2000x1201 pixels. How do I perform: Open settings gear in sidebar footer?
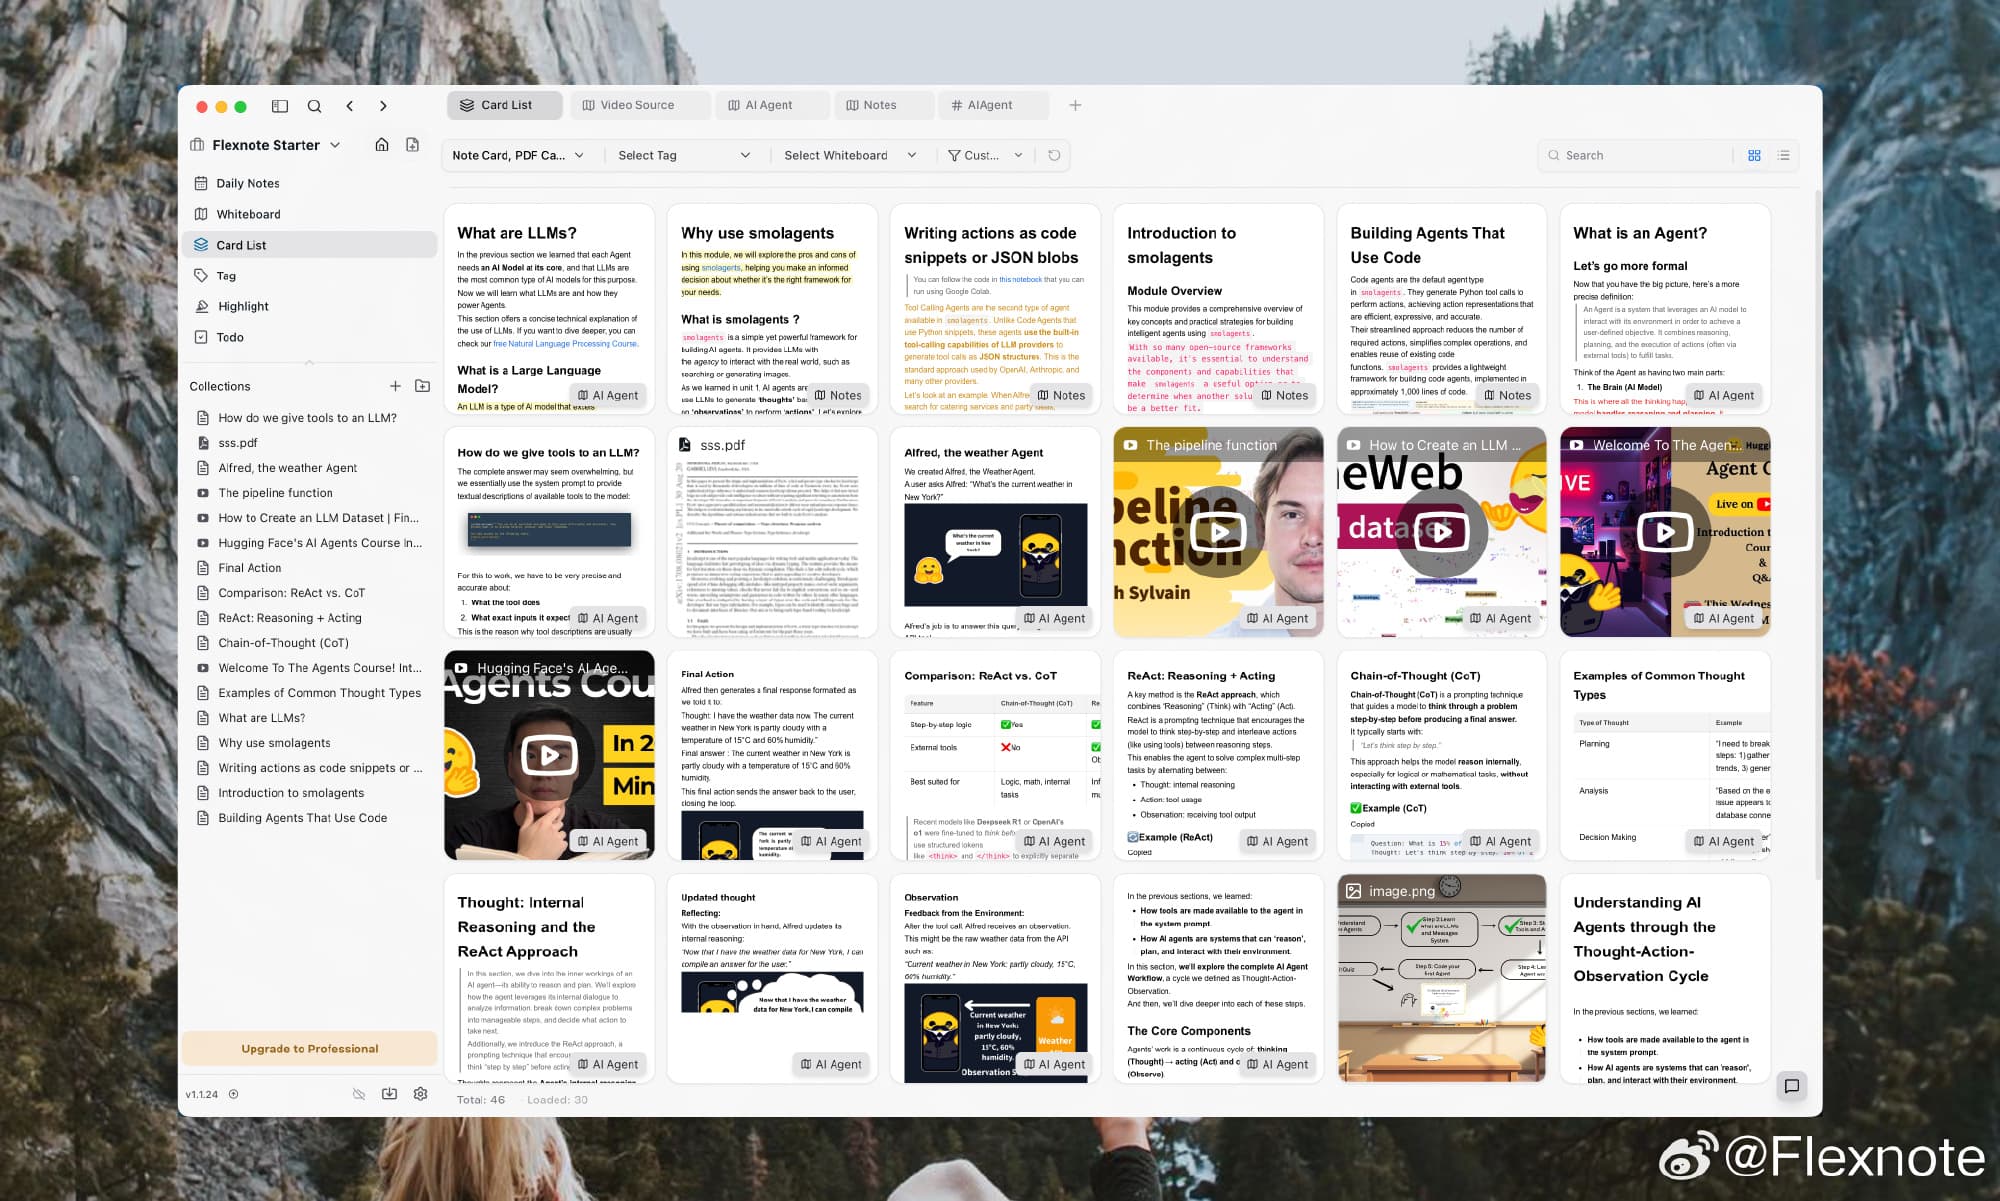pyautogui.click(x=421, y=1094)
